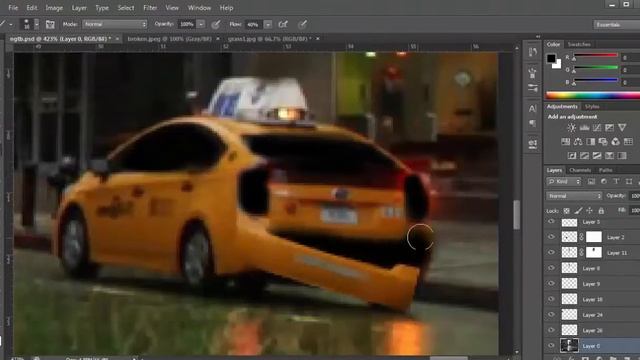Viewport: 640px width, 360px height.
Task: Filter layers by pixel layers
Action: point(591,181)
